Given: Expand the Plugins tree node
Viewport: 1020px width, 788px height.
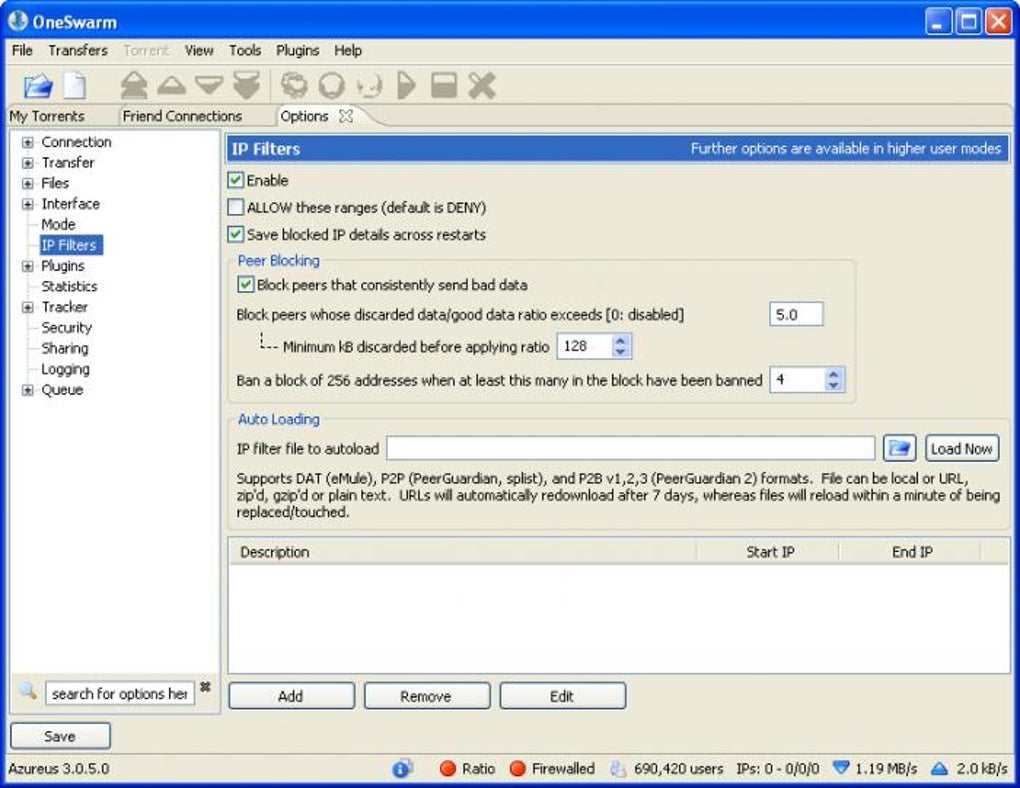Looking at the screenshot, I should pyautogui.click(x=27, y=266).
